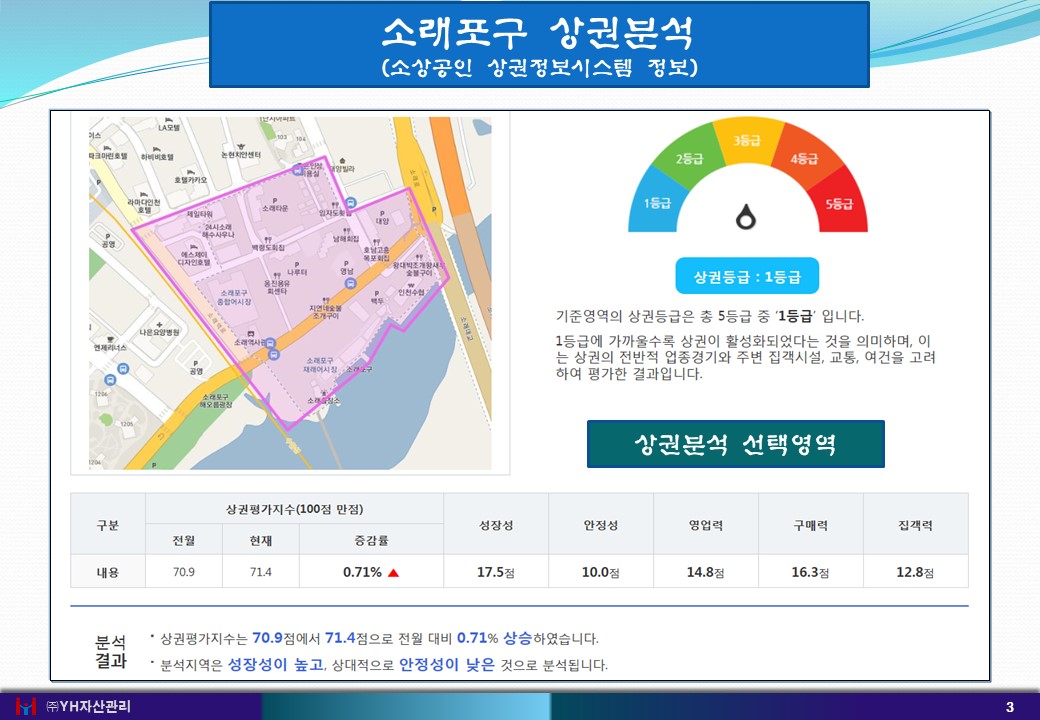Viewport: 1040px width, 720px height.
Task: Click the 호남고흥목포횟집 restaurant icon
Action: 376,242
